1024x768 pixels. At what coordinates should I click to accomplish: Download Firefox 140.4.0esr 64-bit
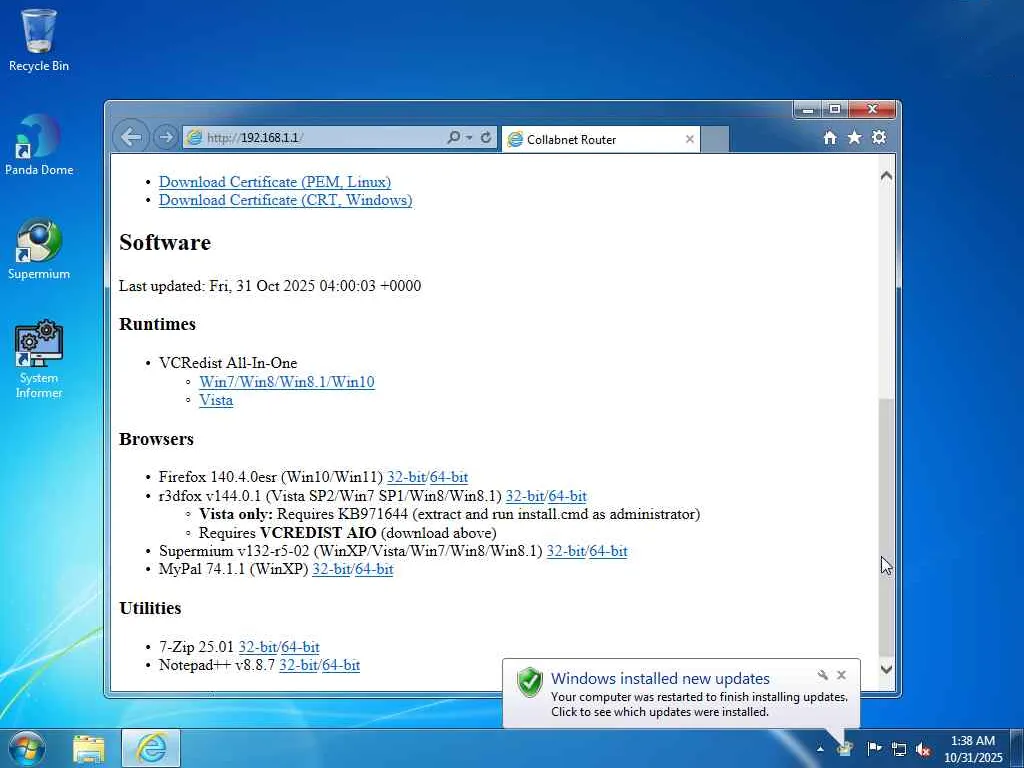449,477
